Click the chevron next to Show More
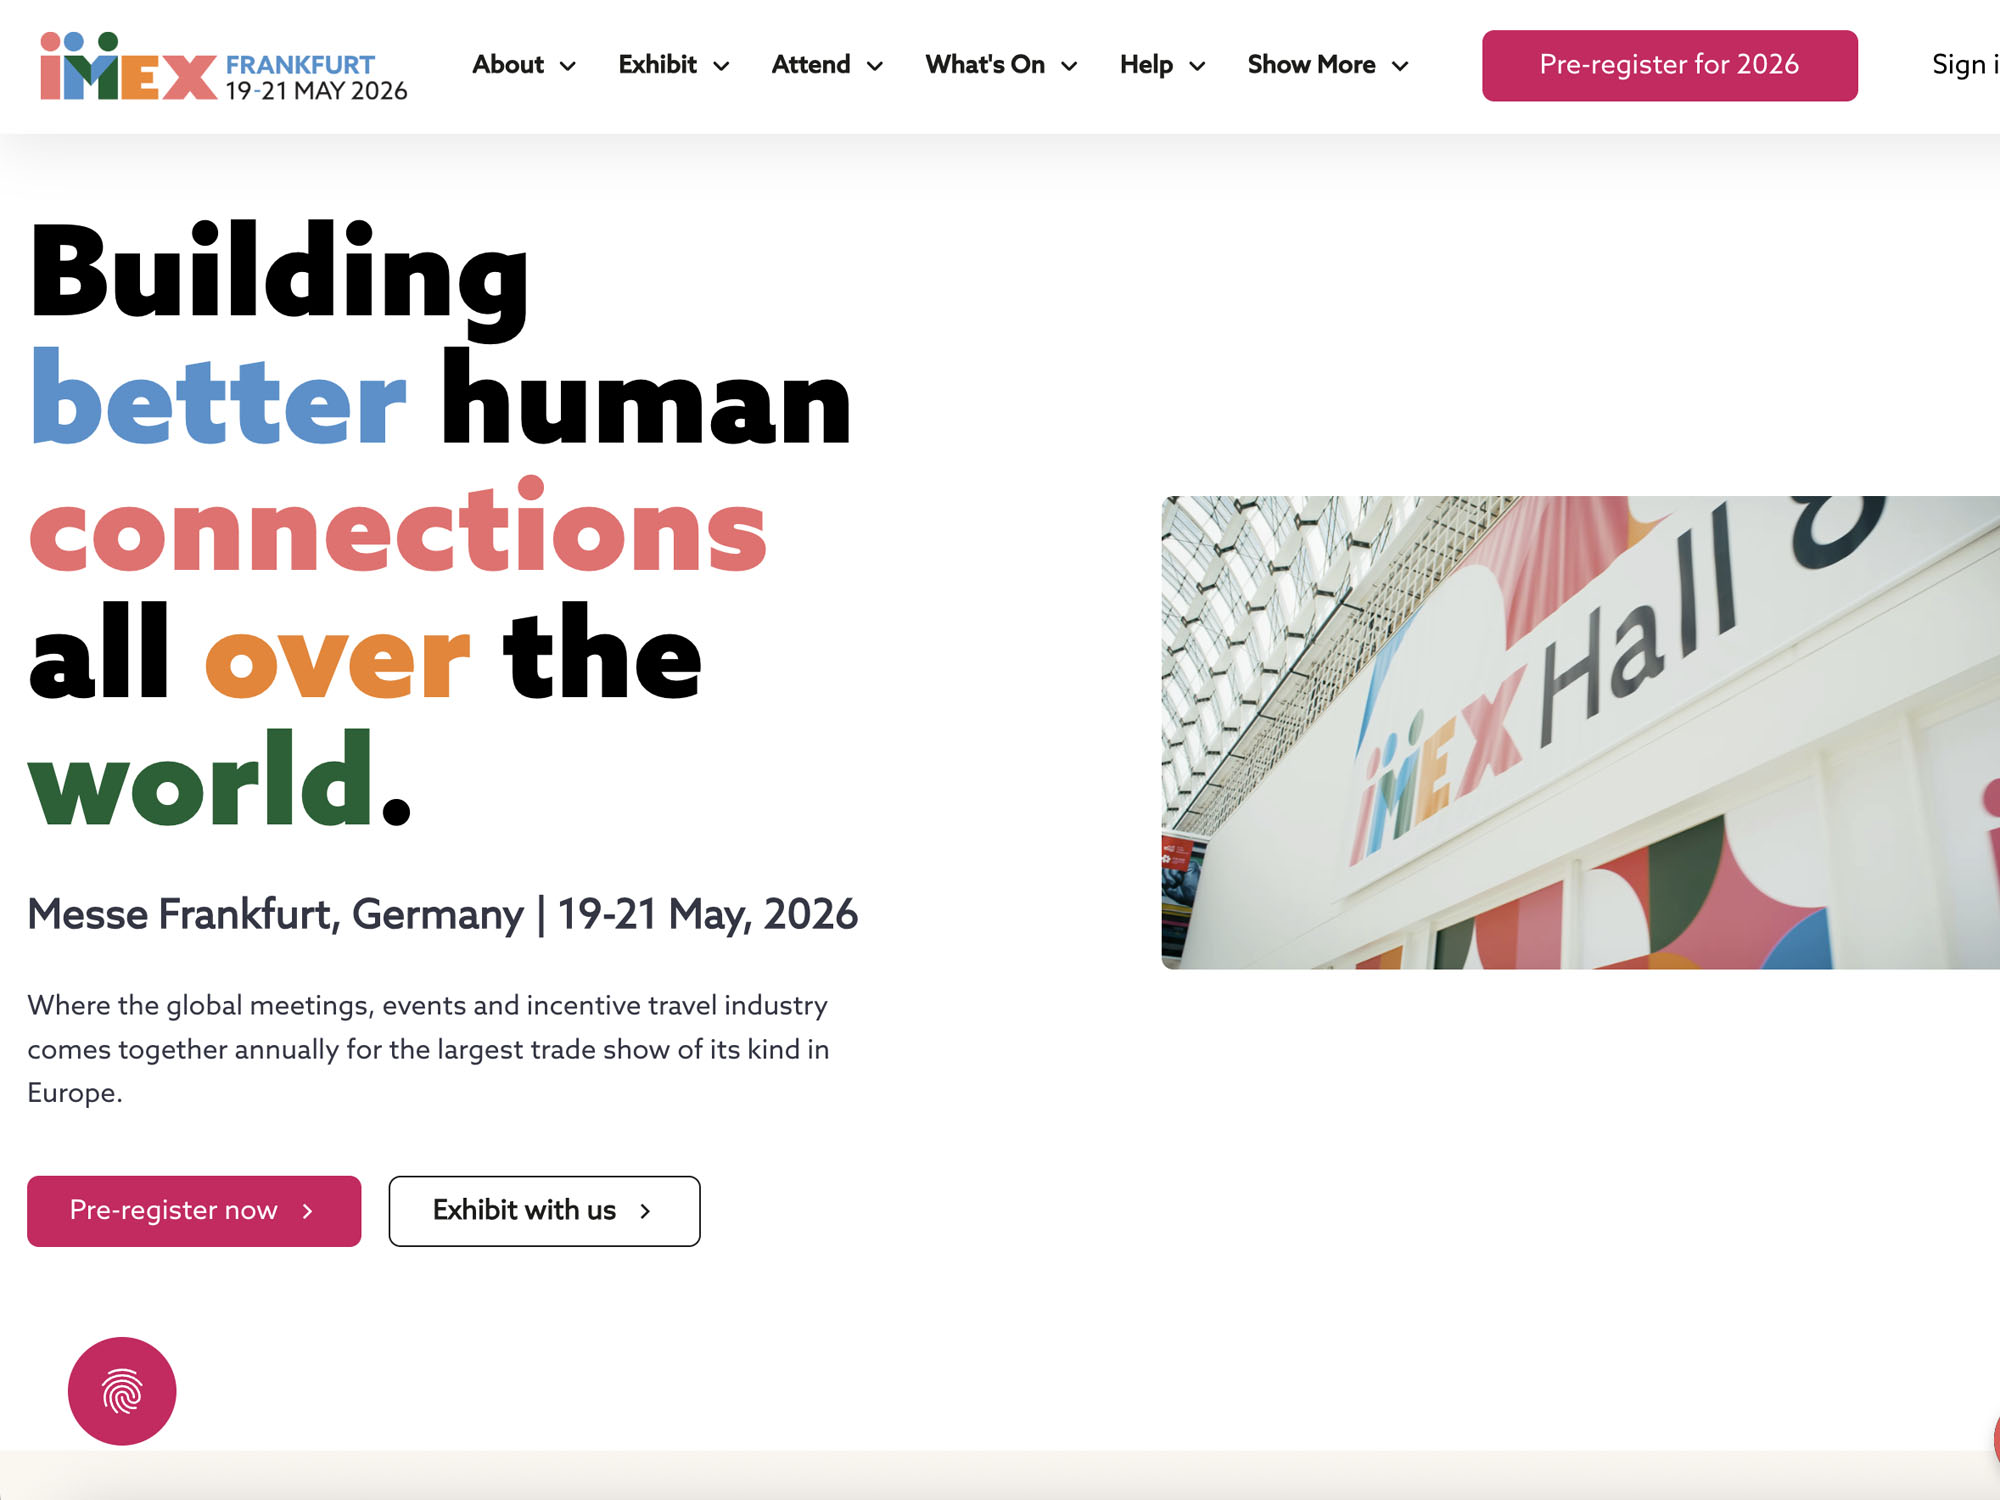Screen dimensions: 2000x1500 click(x=1400, y=66)
